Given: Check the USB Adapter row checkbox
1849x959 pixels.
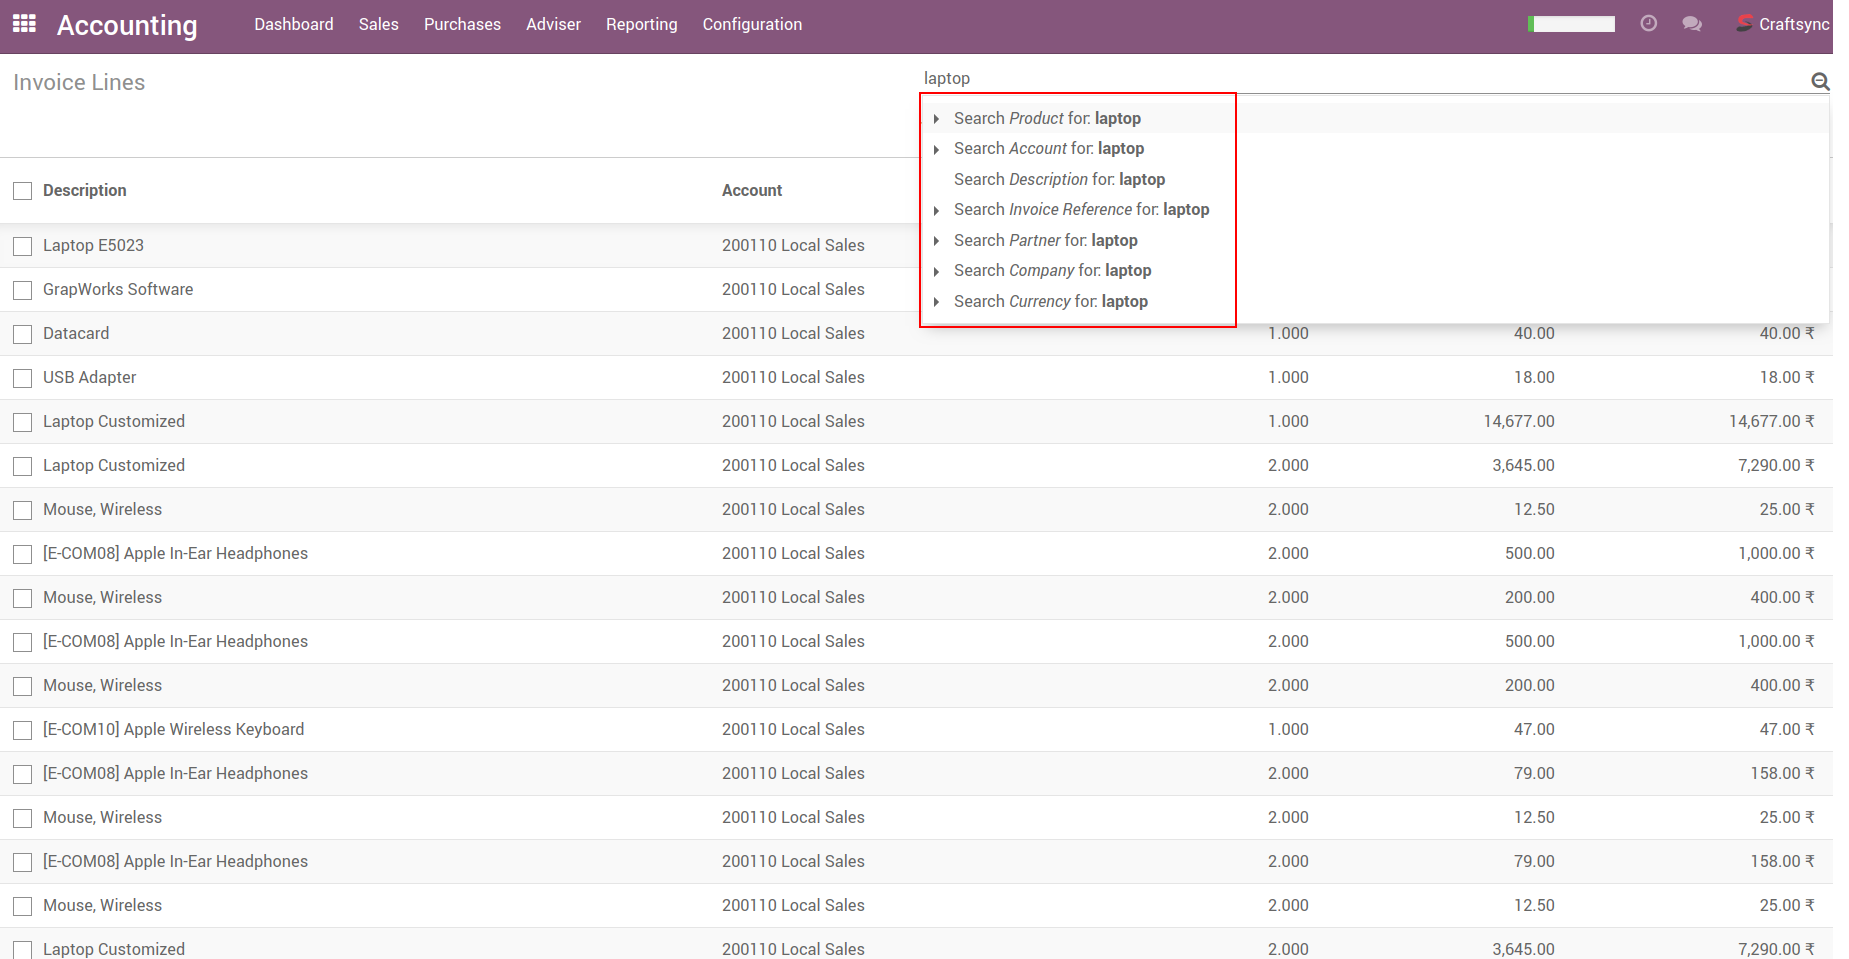Looking at the screenshot, I should click(x=23, y=378).
